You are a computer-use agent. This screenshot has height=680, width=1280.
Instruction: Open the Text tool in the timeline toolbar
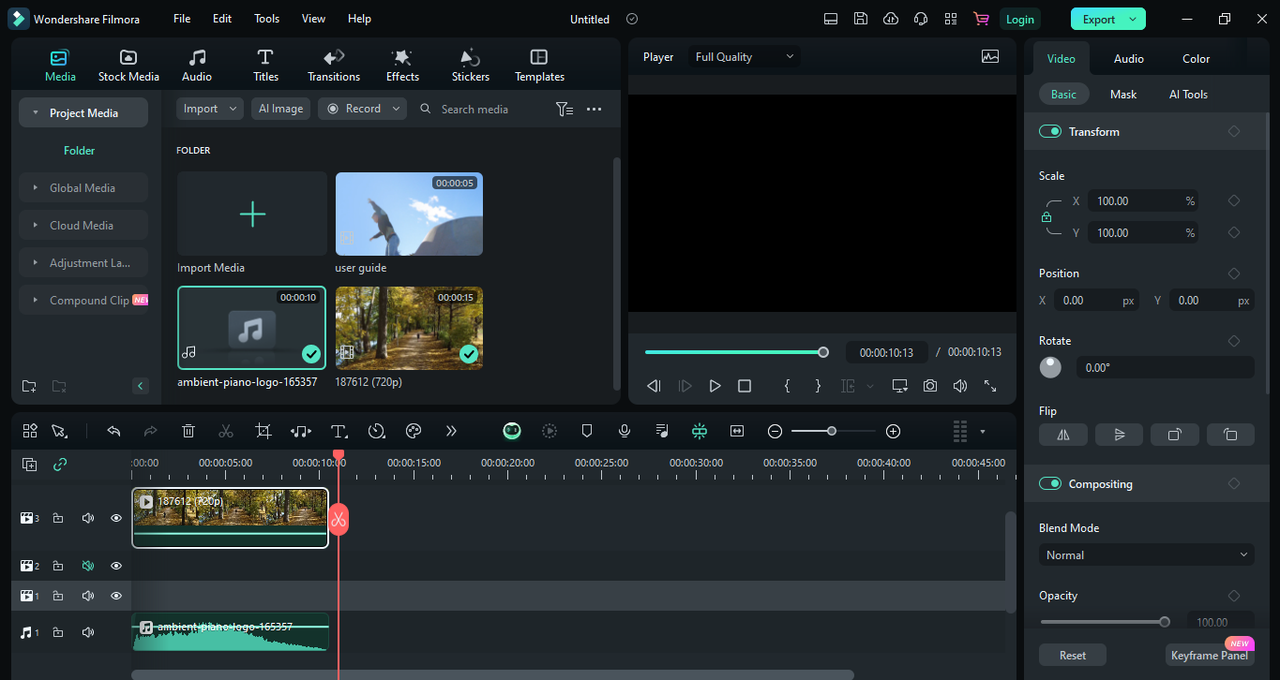[339, 430]
